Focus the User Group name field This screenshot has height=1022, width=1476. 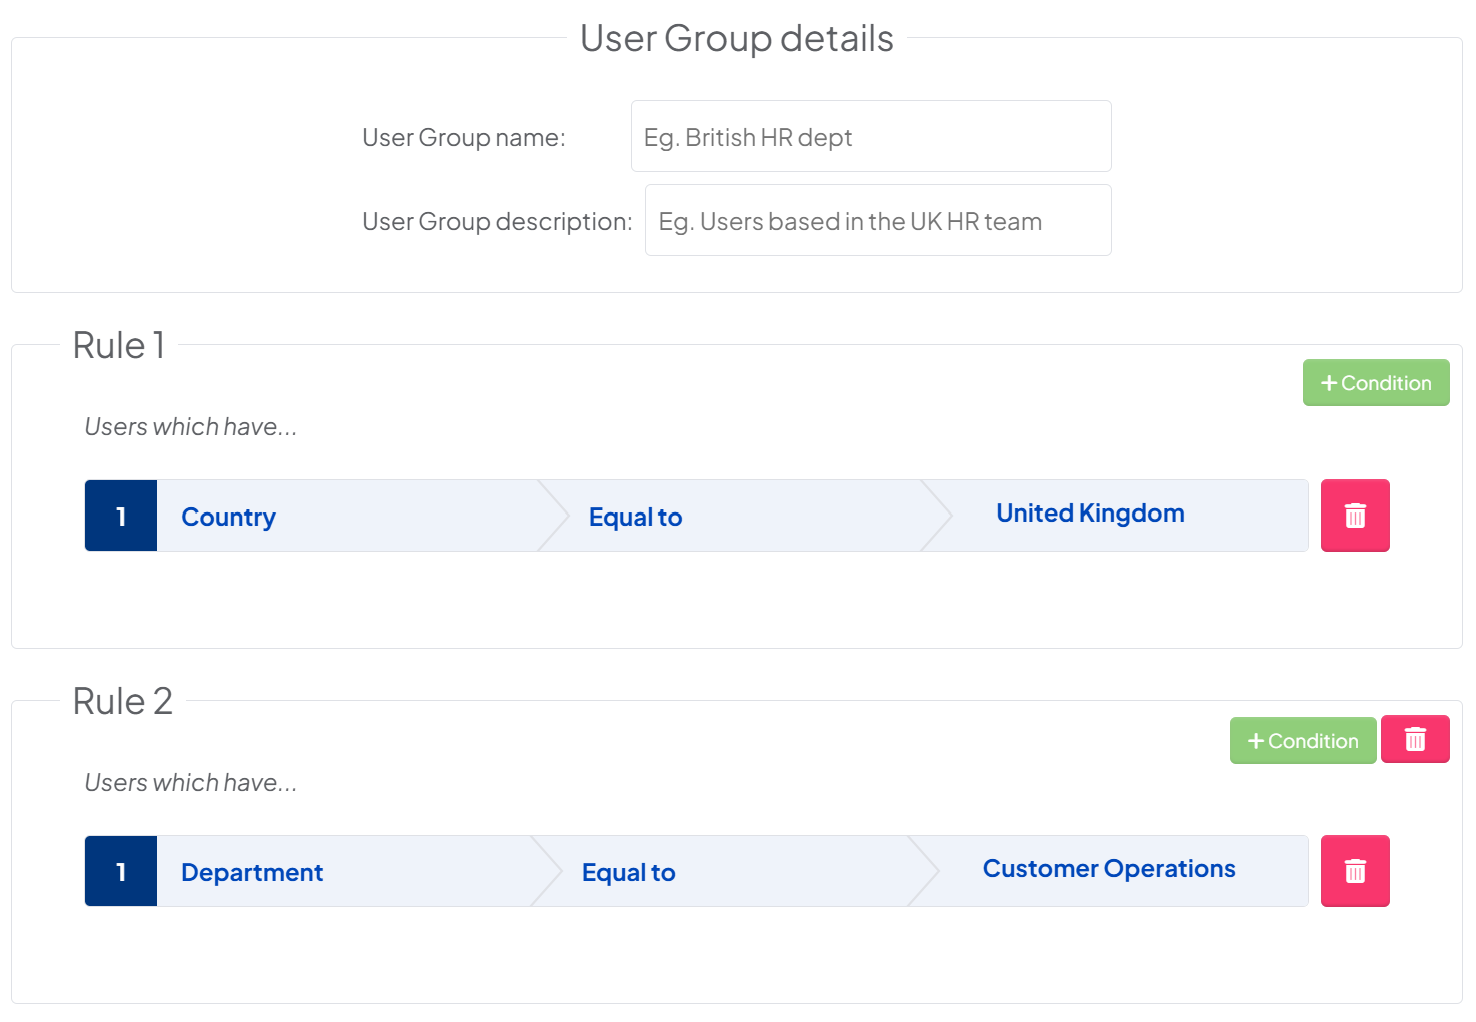[871, 136]
